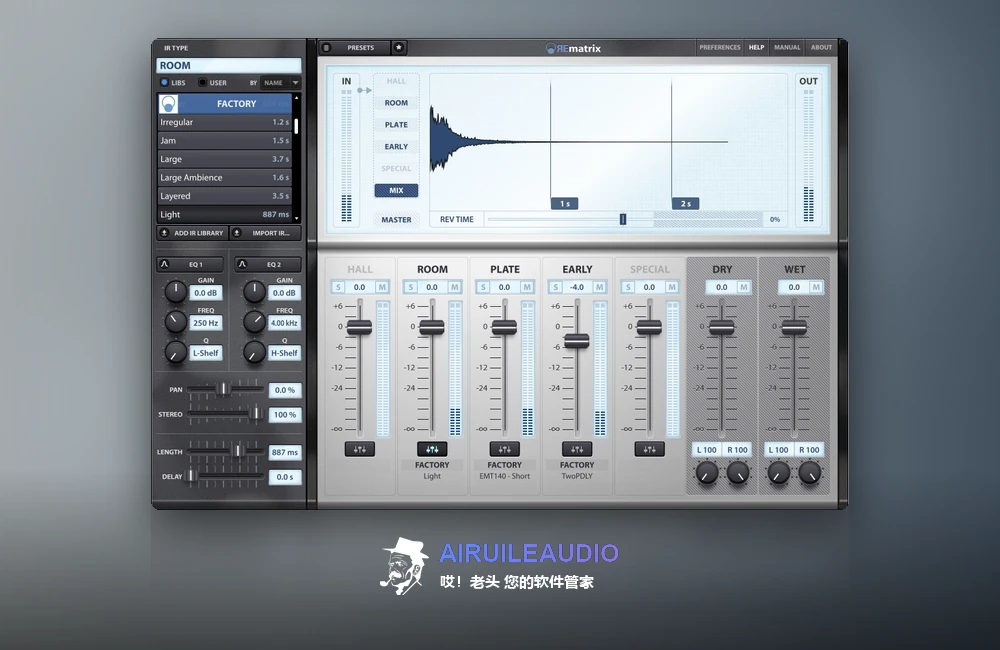The width and height of the screenshot is (1000, 650).
Task: Solo the ROOM channel
Action: 411,287
